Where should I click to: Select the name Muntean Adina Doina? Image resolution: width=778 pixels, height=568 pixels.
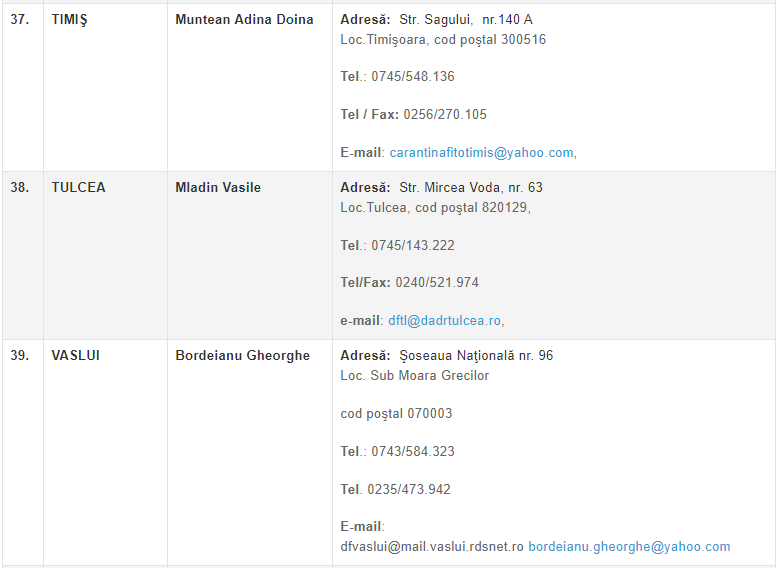click(x=244, y=20)
